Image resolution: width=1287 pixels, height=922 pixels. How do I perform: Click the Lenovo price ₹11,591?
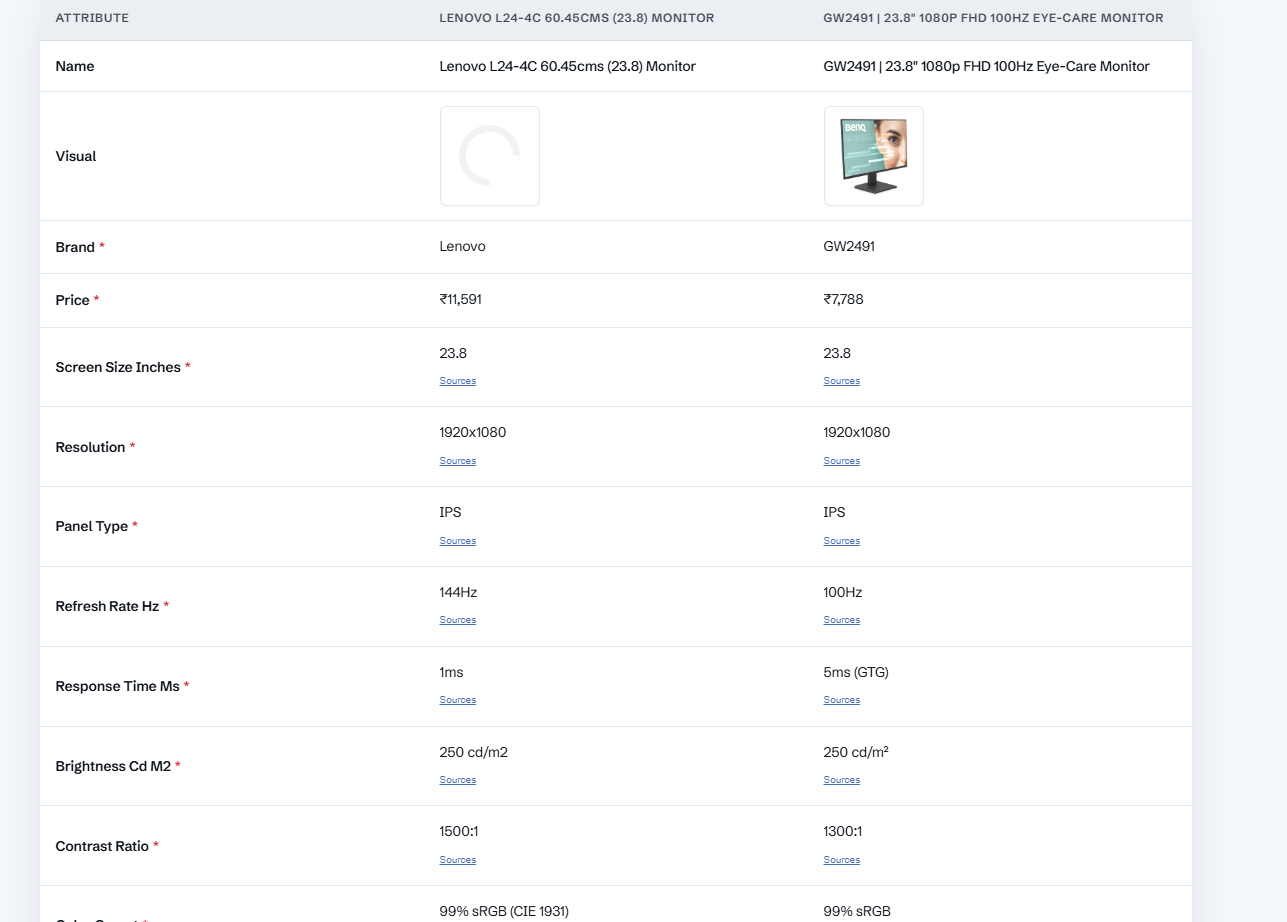459,299
